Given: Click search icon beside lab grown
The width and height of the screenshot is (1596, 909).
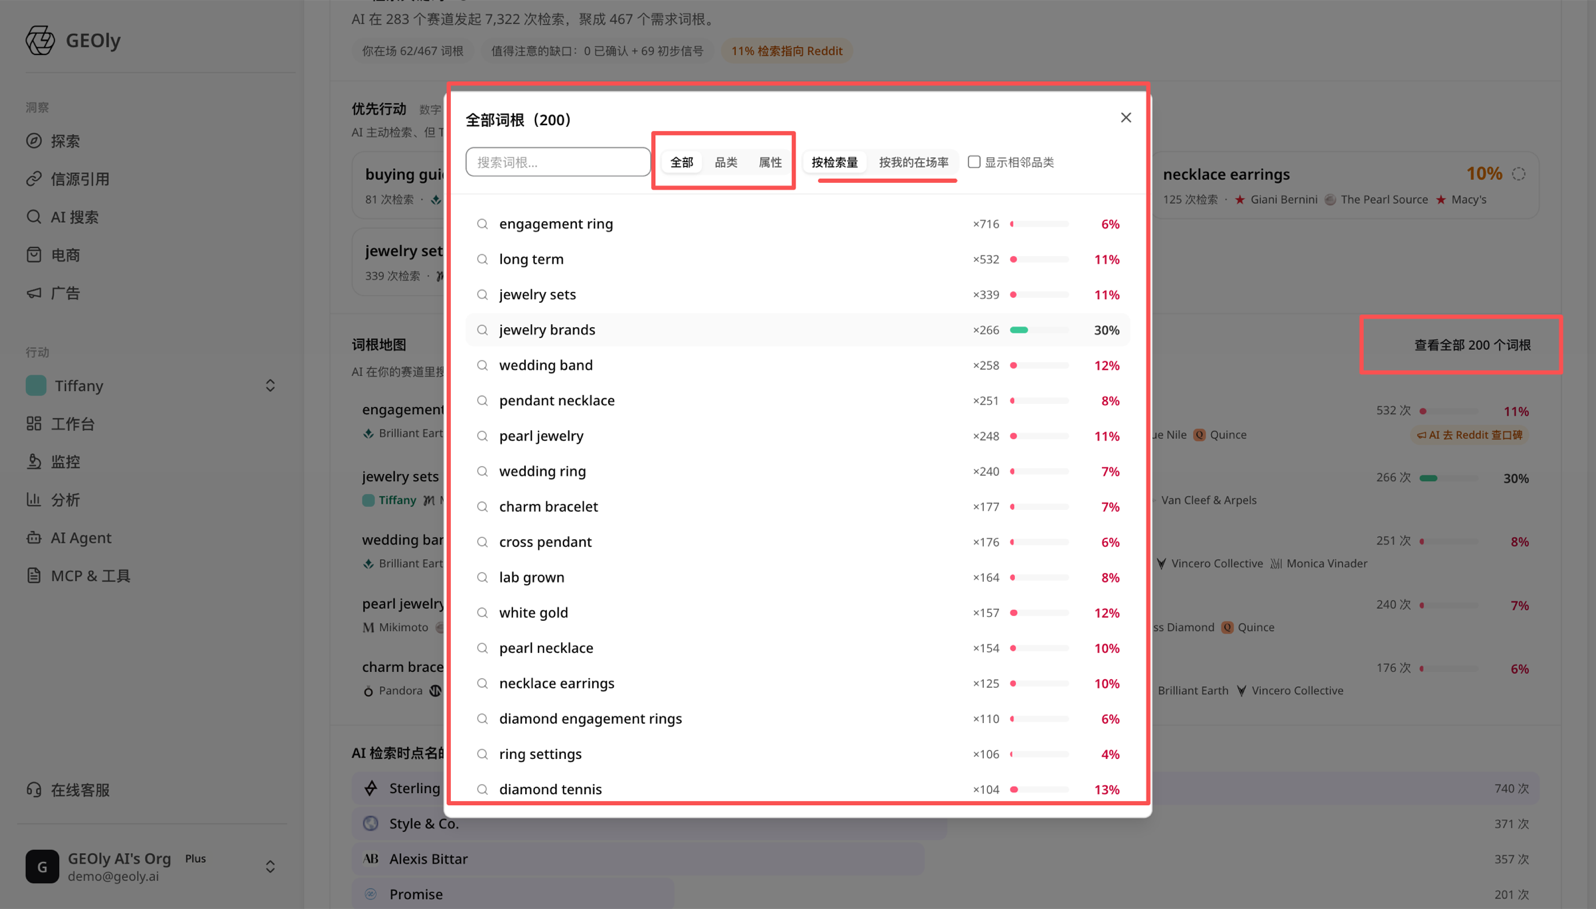Looking at the screenshot, I should 482,577.
